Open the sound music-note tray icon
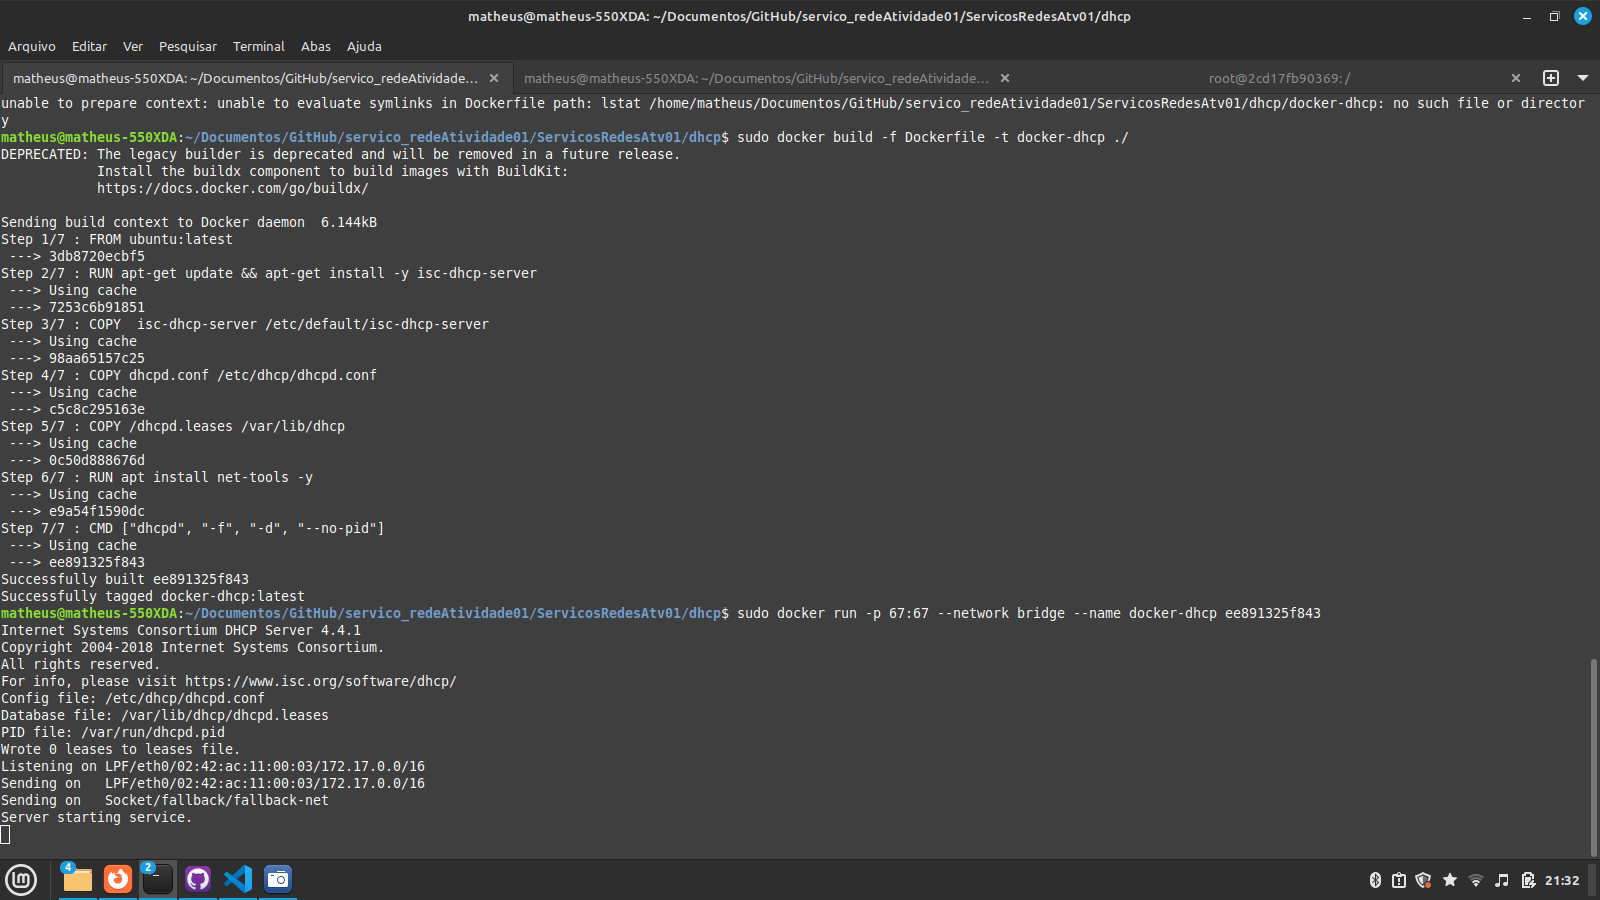Viewport: 1600px width, 900px height. [x=1502, y=880]
